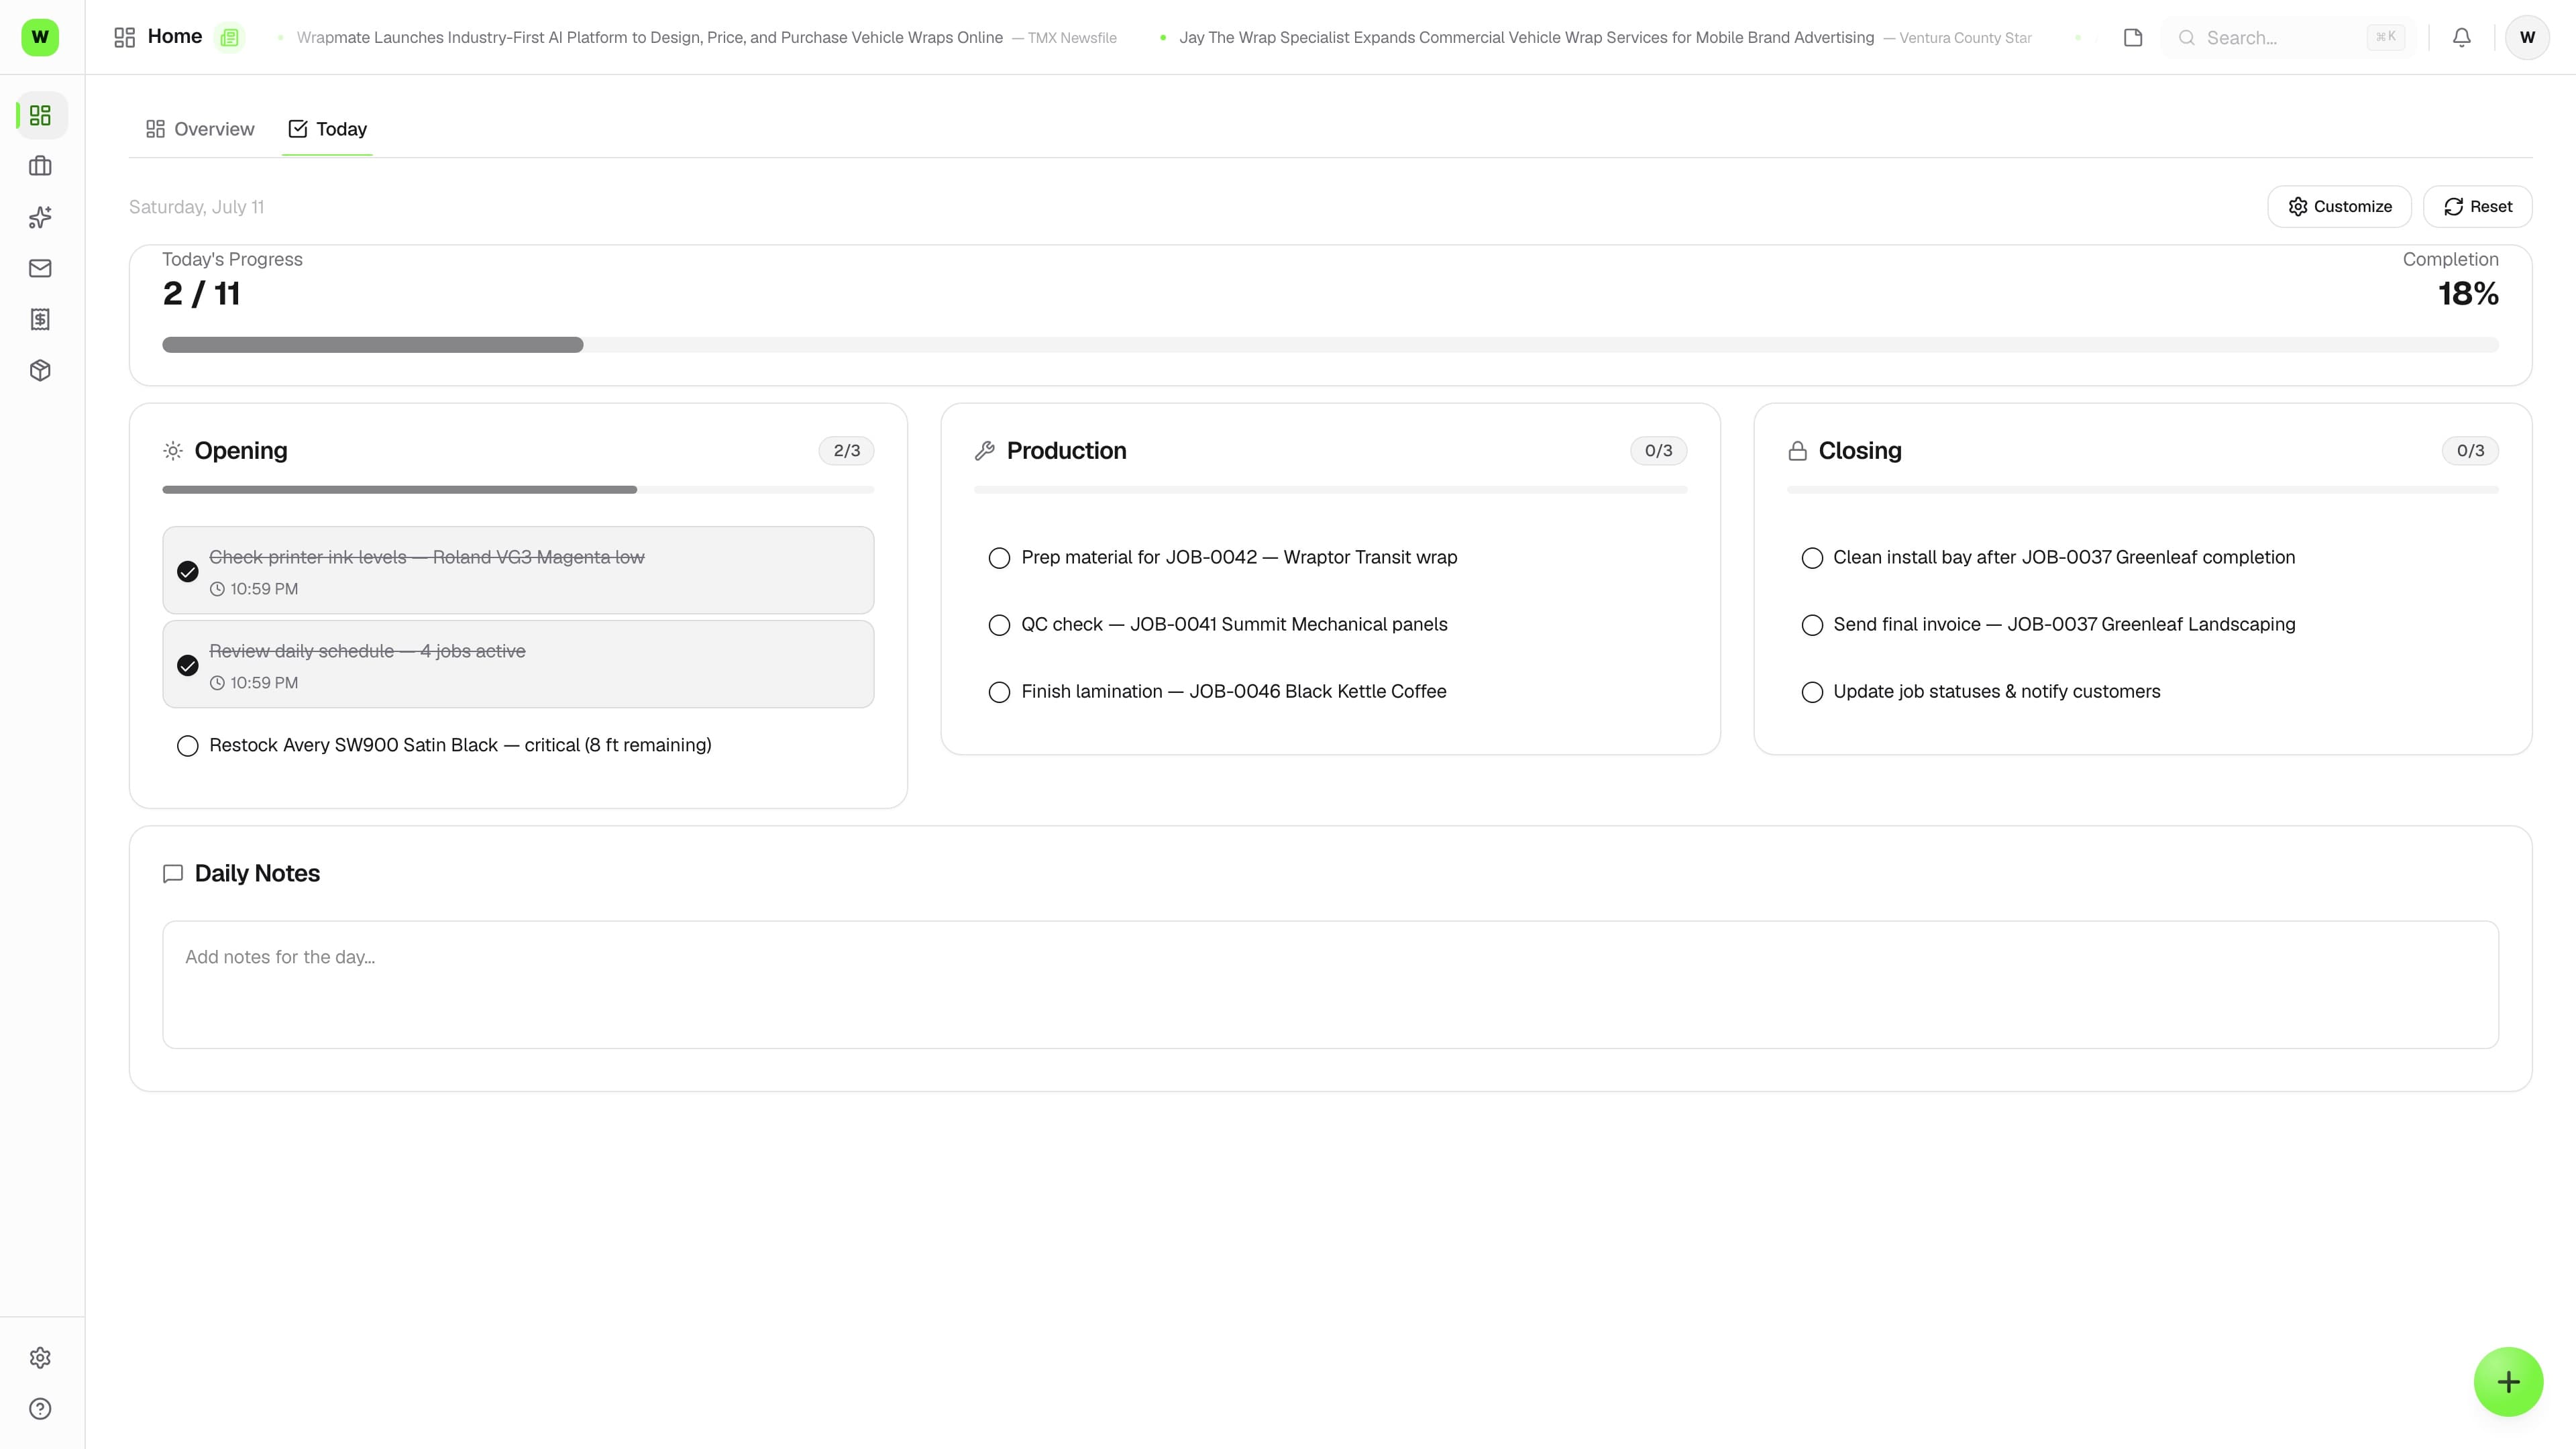This screenshot has height=1449, width=2576.
Task: Uncheck Check printer ink levels task
Action: tap(187, 572)
